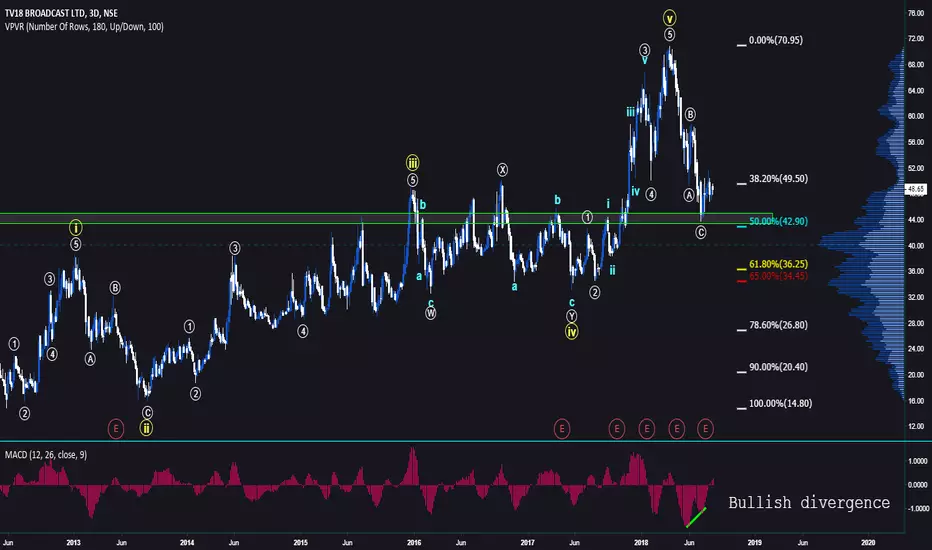Click the current price tag 48.65
Screen dimensions: 932x550
point(916,189)
